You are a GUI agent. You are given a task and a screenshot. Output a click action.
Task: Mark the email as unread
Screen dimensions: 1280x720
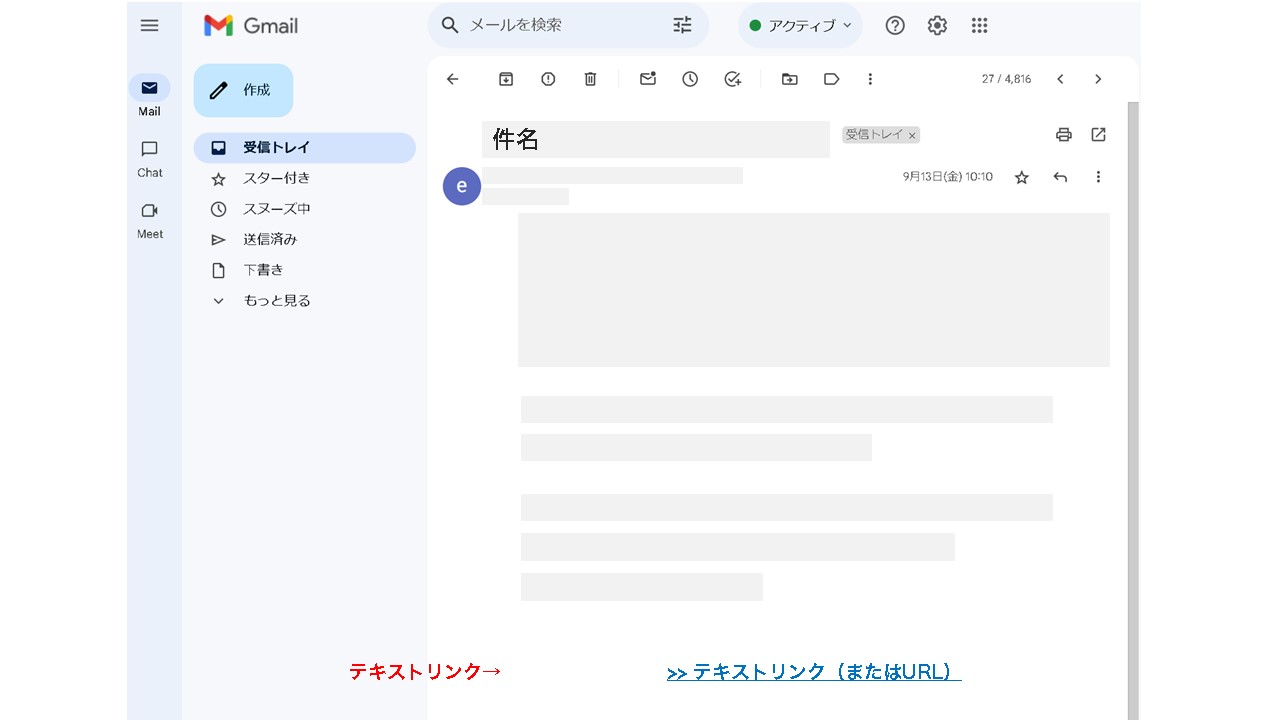[647, 79]
